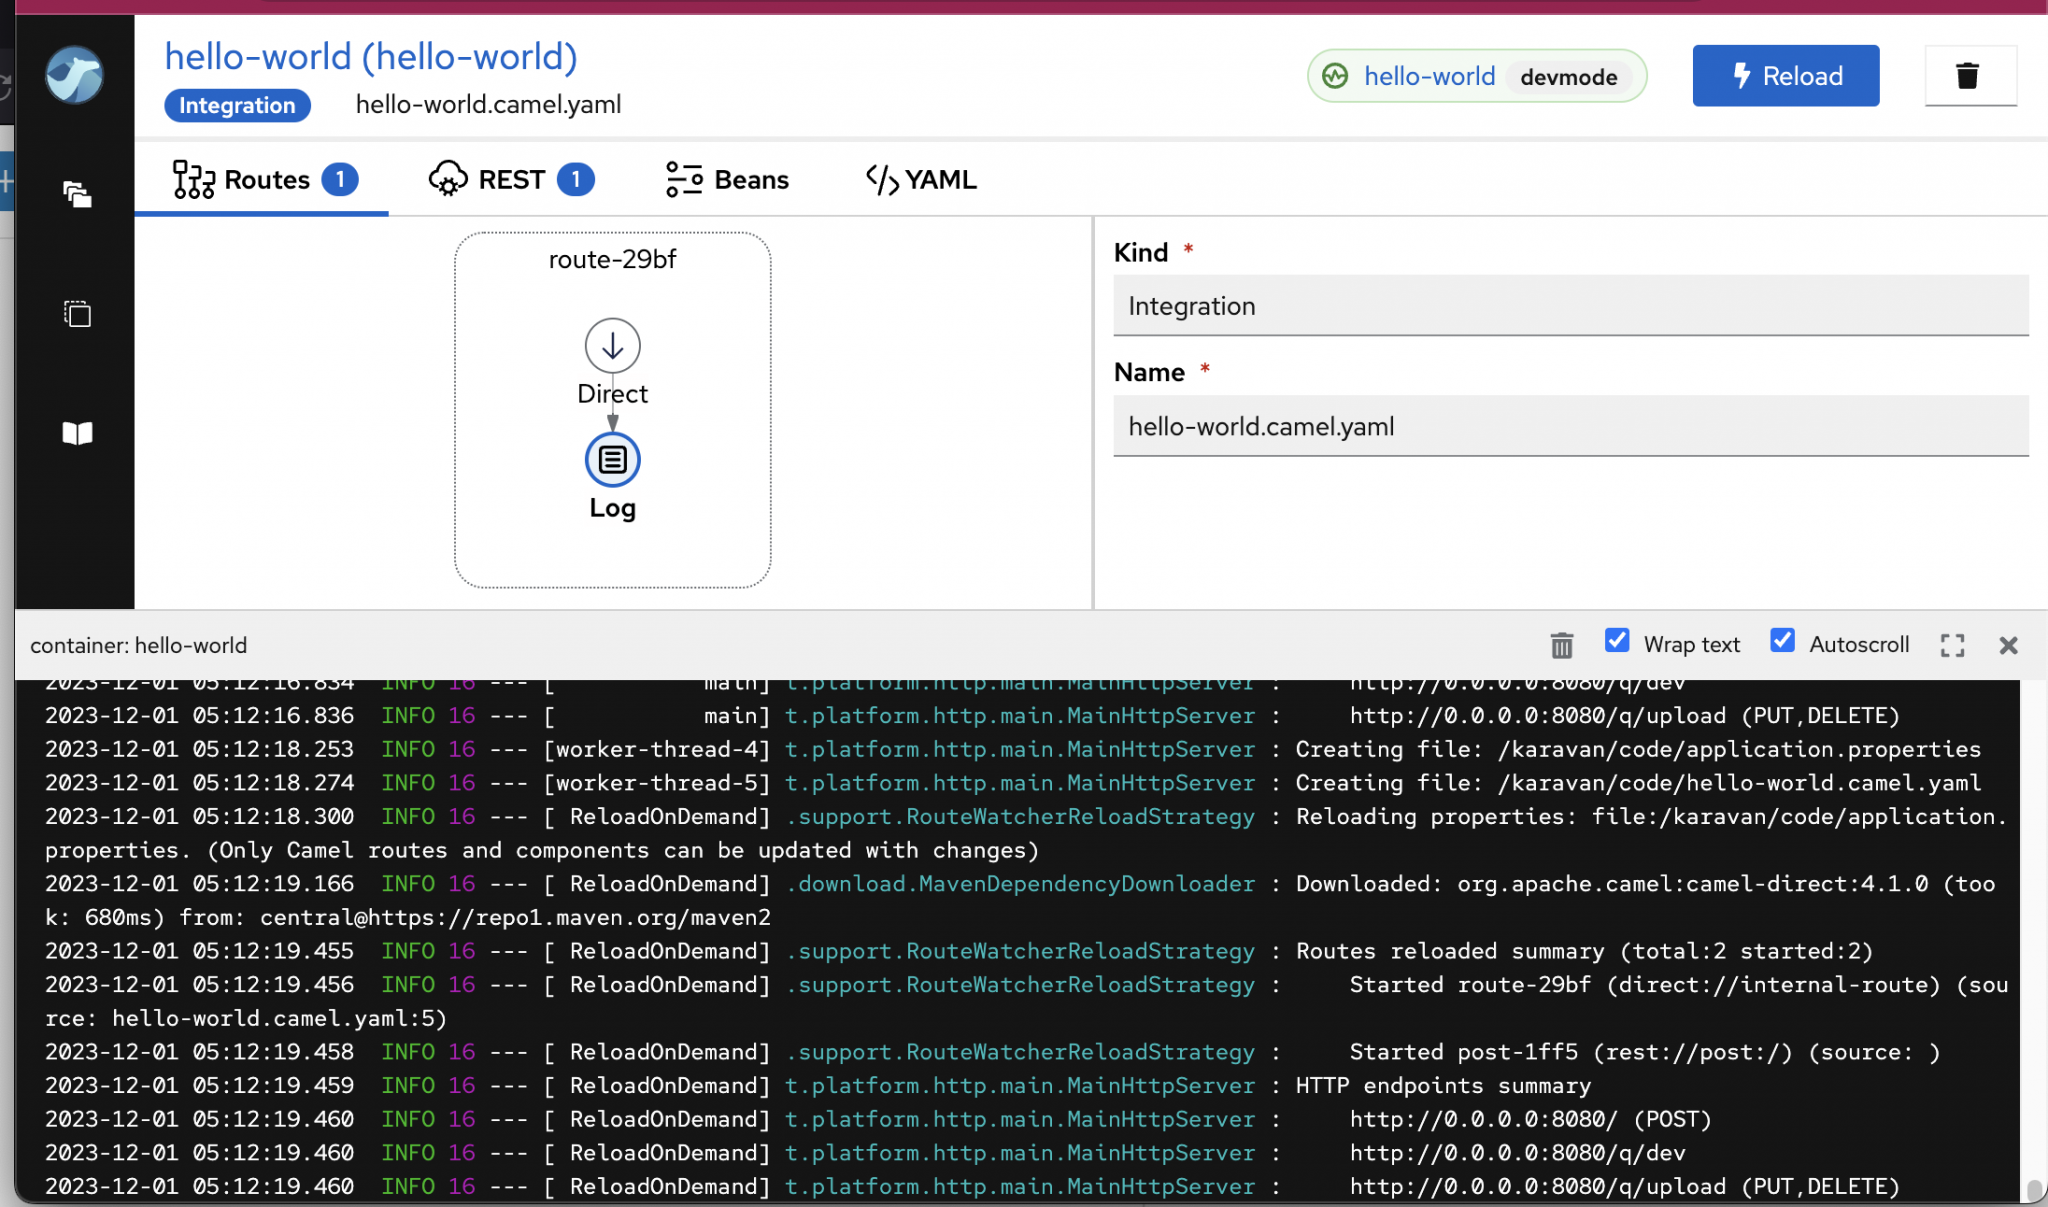Close the container log panel
Viewport: 2048px width, 1207px height.
2008,646
